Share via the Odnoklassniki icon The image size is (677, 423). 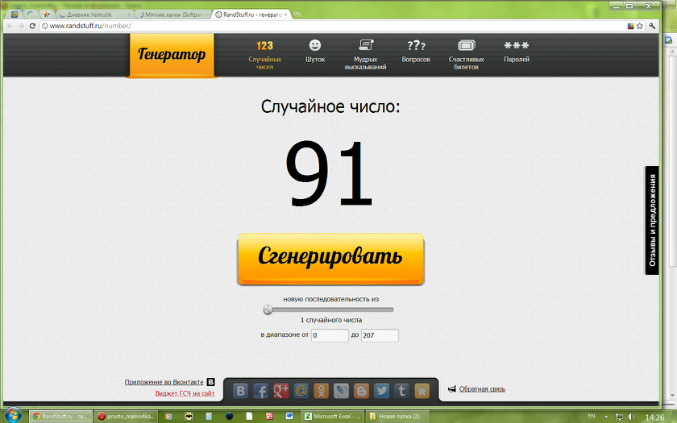pyautogui.click(x=322, y=390)
